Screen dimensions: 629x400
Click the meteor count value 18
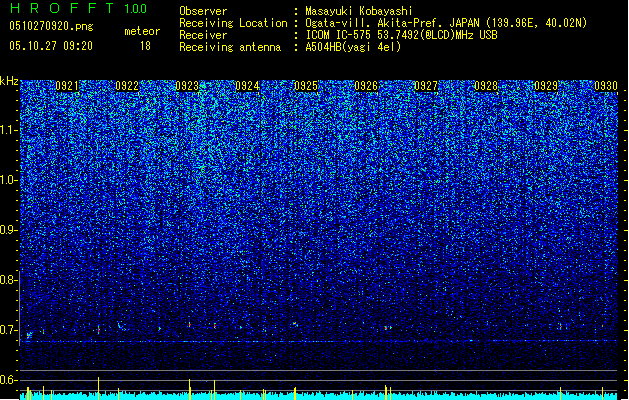(x=145, y=46)
